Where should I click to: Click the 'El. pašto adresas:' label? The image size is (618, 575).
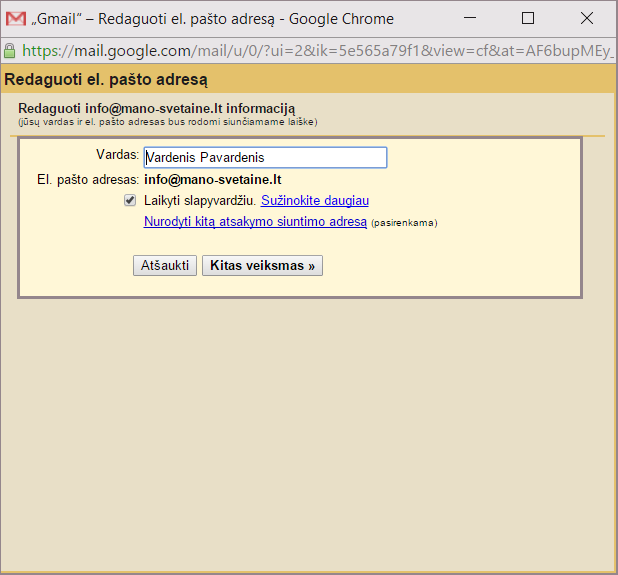[x=88, y=180]
